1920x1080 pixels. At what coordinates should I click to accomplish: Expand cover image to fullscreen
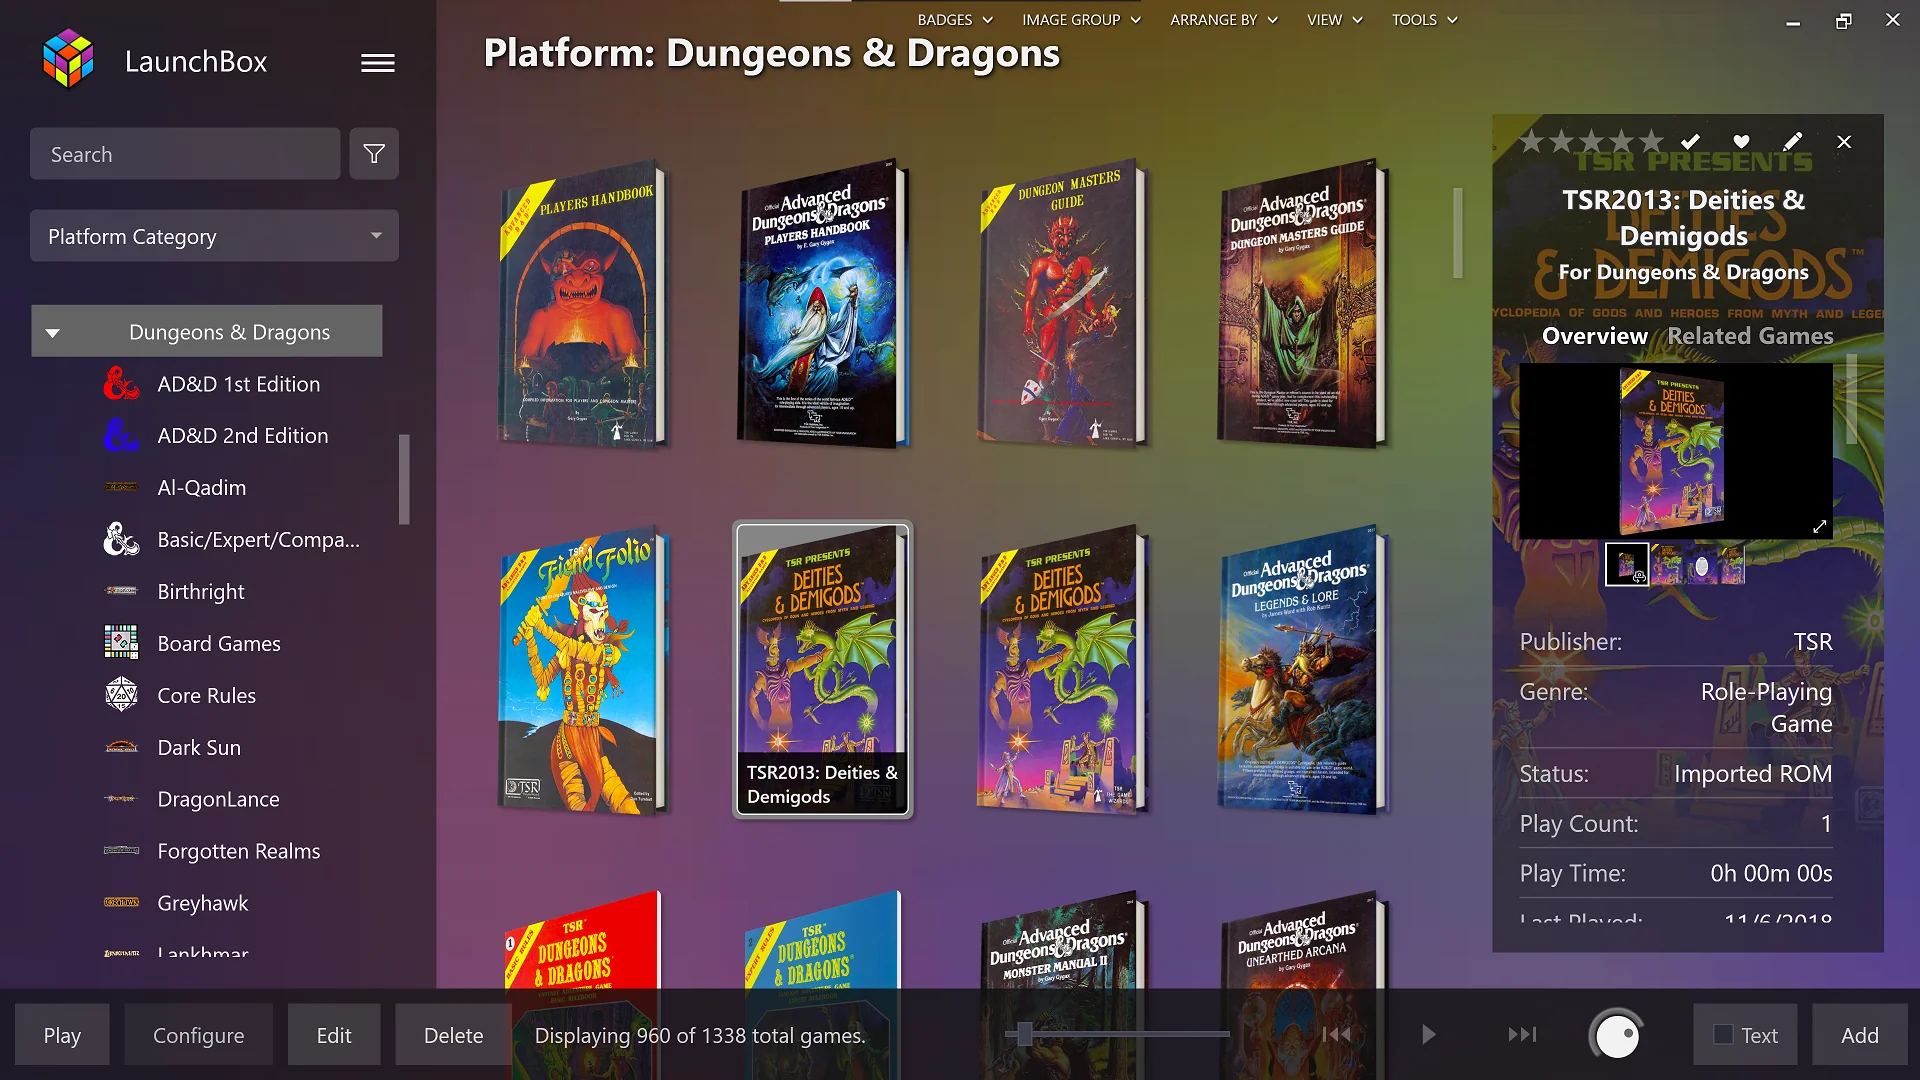[x=1820, y=526]
